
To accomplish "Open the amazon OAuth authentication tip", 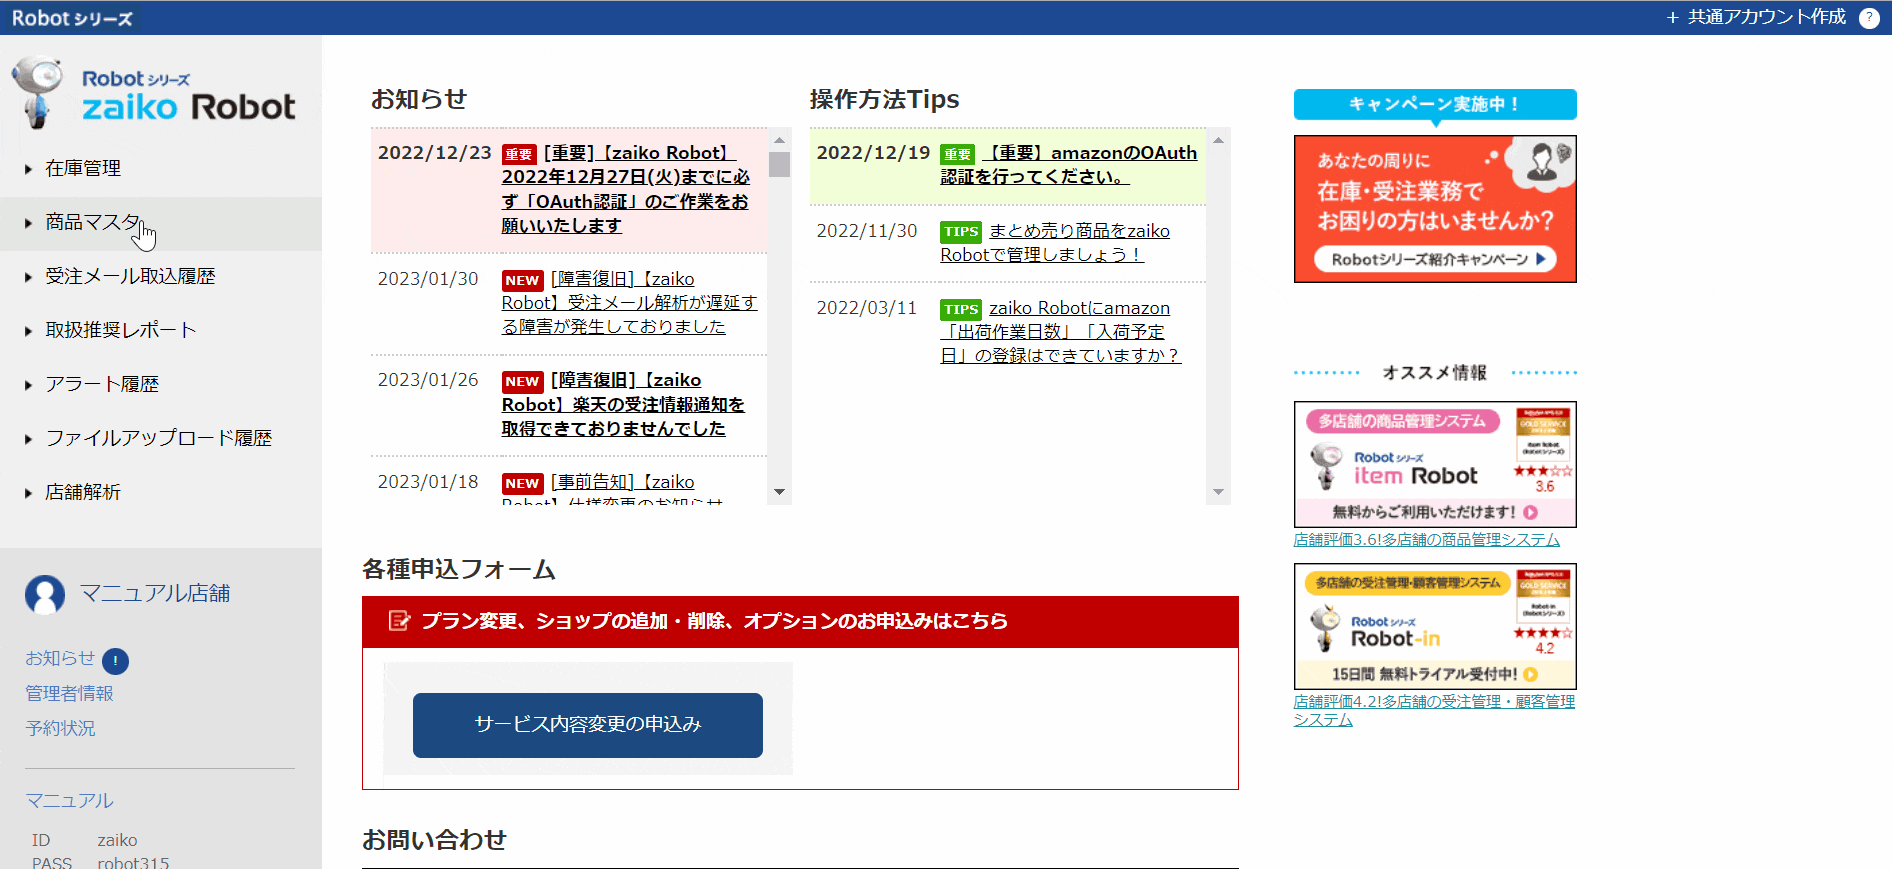I will (x=1068, y=165).
